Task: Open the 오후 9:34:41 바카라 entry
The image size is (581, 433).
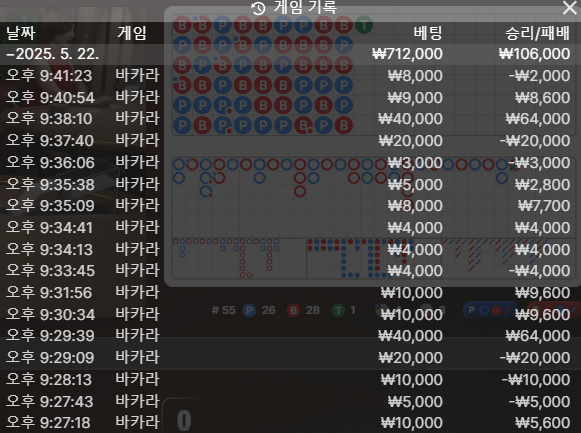Action: (290, 227)
